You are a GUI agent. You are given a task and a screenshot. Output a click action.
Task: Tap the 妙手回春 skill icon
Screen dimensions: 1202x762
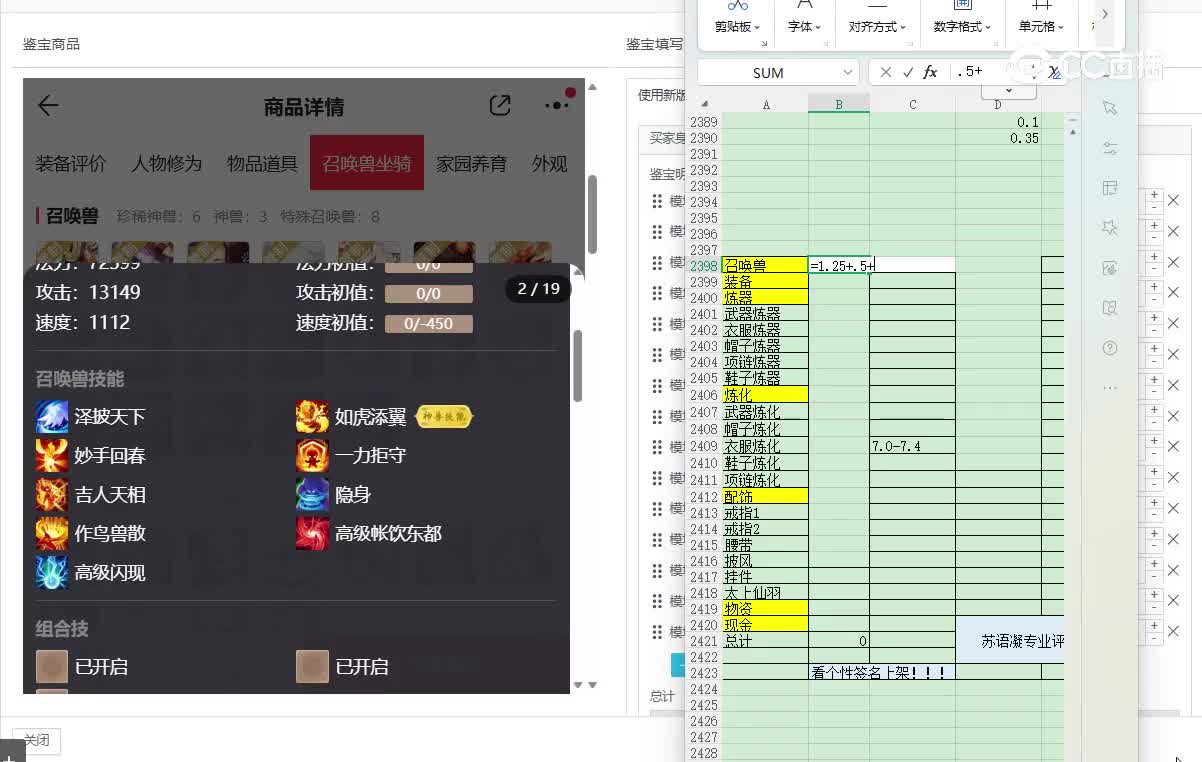pos(52,456)
